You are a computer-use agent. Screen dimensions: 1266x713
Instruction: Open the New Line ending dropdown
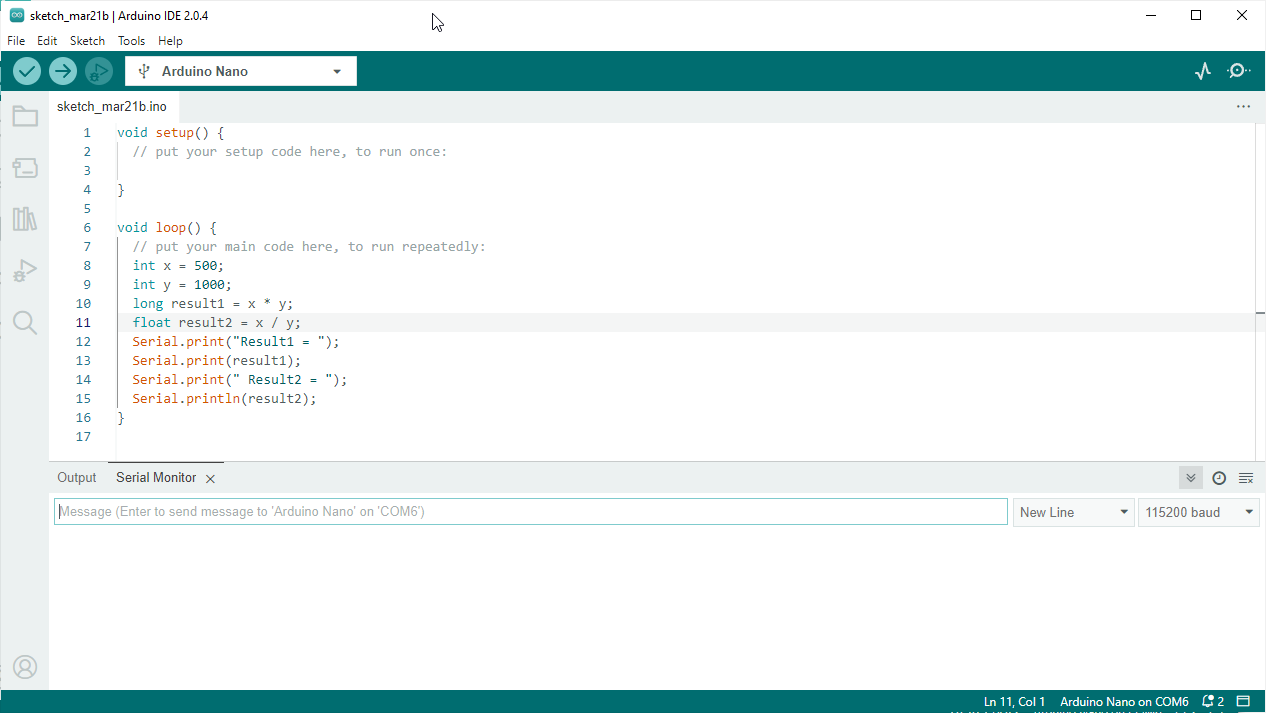point(1074,512)
